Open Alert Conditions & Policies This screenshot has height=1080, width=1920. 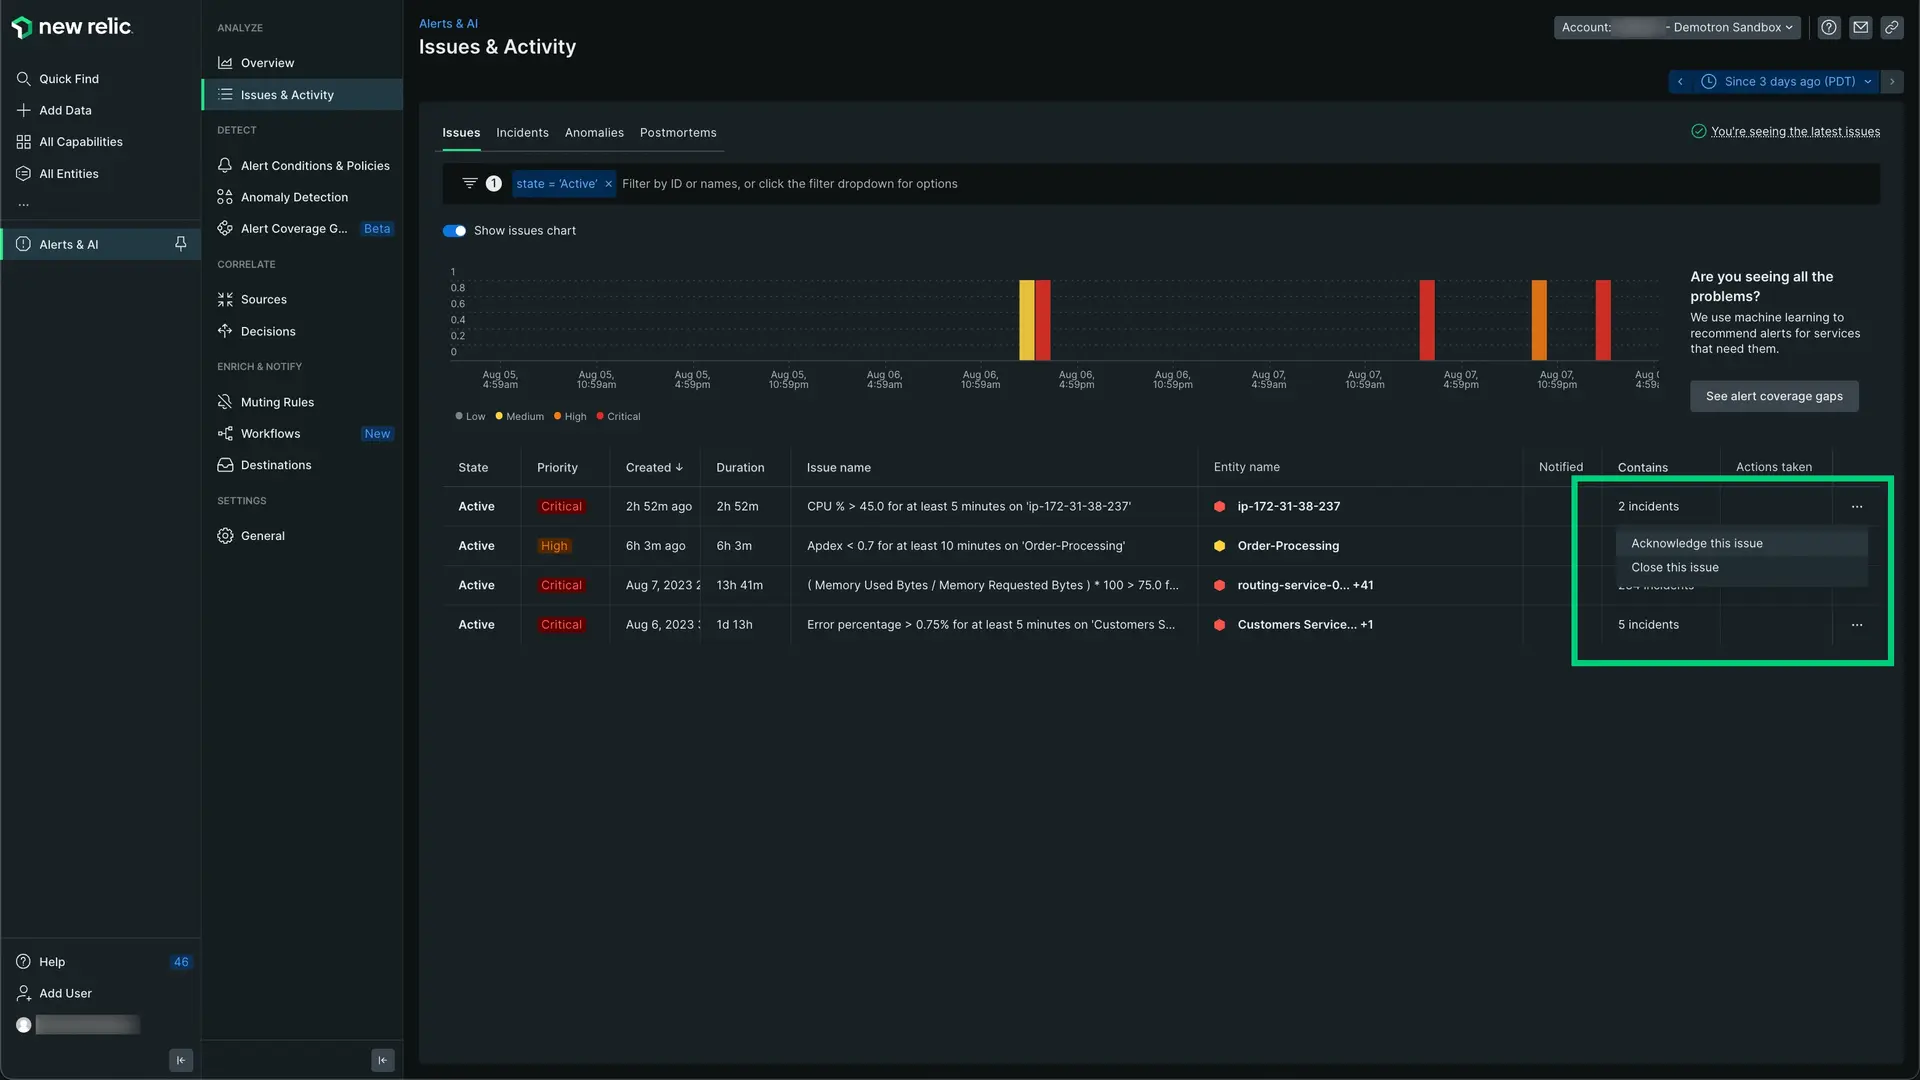302,166
